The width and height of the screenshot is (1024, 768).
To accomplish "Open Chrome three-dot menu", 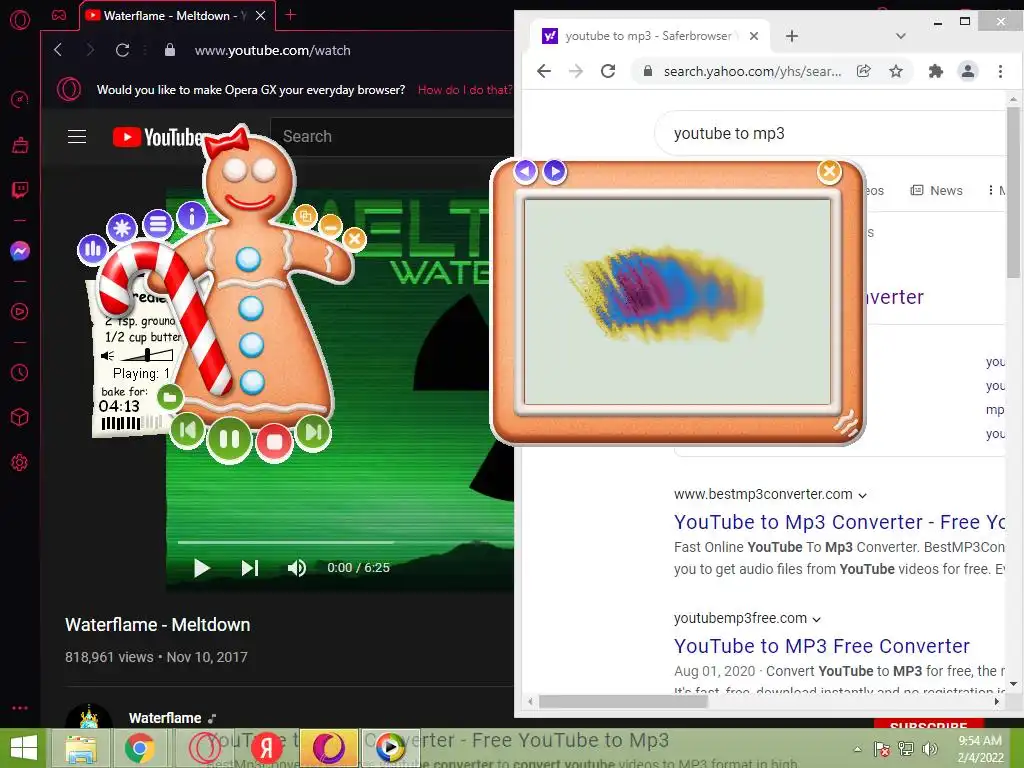I will [x=1000, y=71].
